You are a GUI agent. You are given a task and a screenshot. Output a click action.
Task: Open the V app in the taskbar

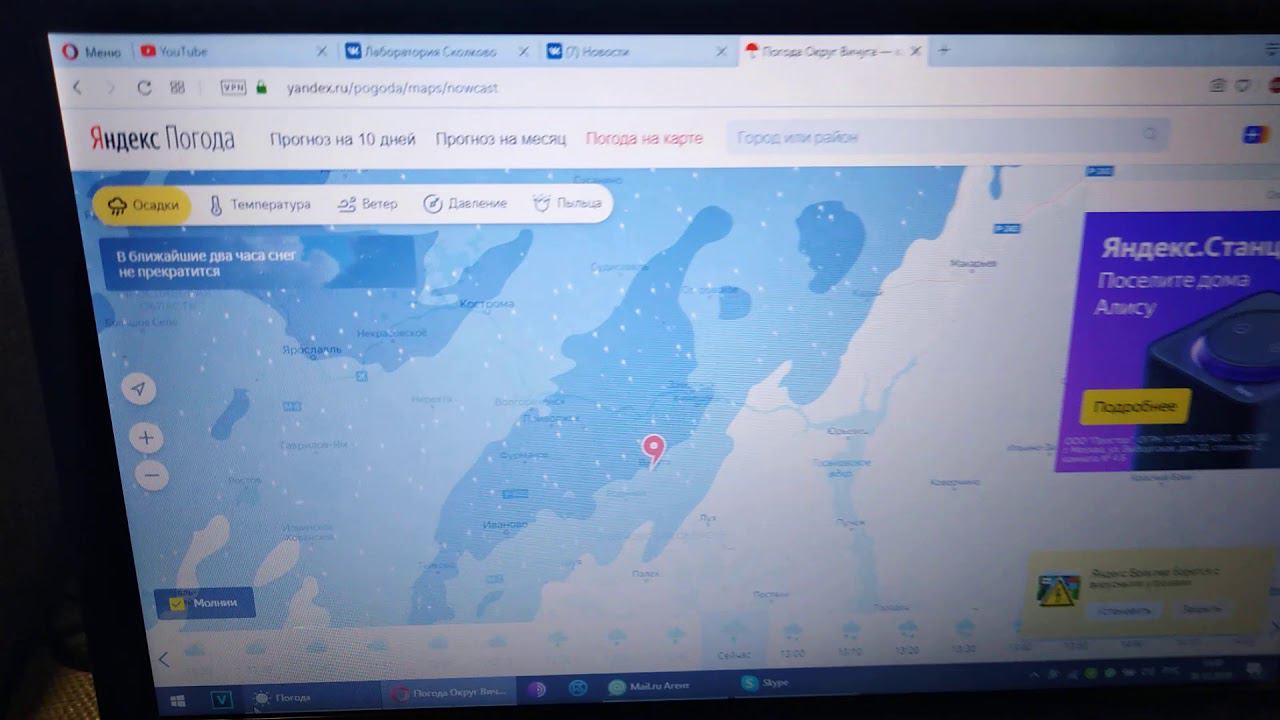click(221, 699)
